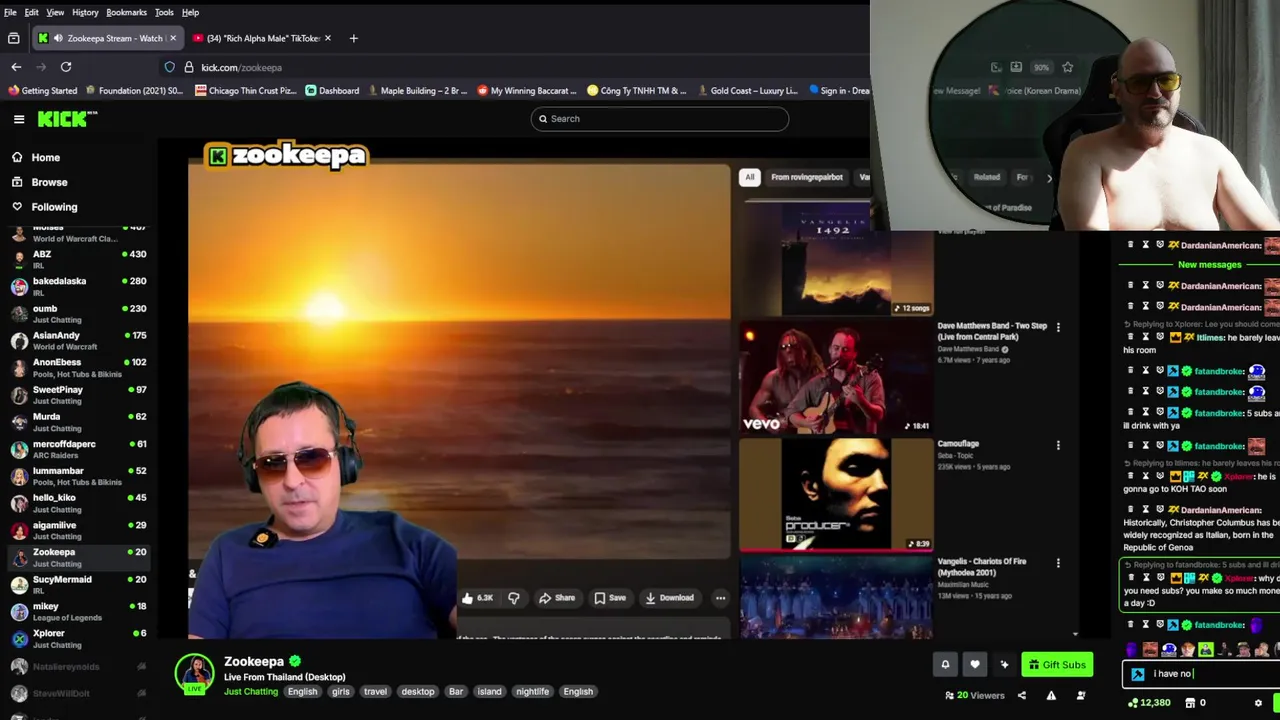Click the chat message input box
Image resolution: width=1280 pixels, height=720 pixels.
coord(1201,674)
